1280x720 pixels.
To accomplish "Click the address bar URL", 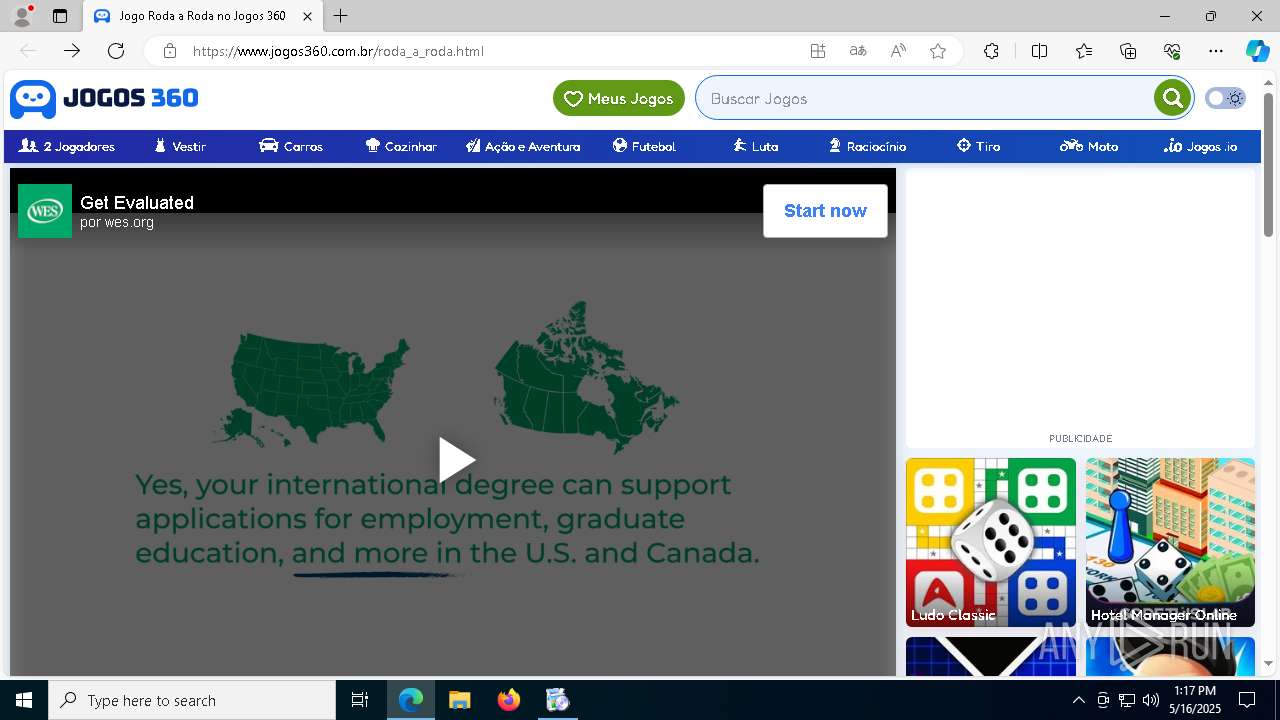I will coord(338,51).
